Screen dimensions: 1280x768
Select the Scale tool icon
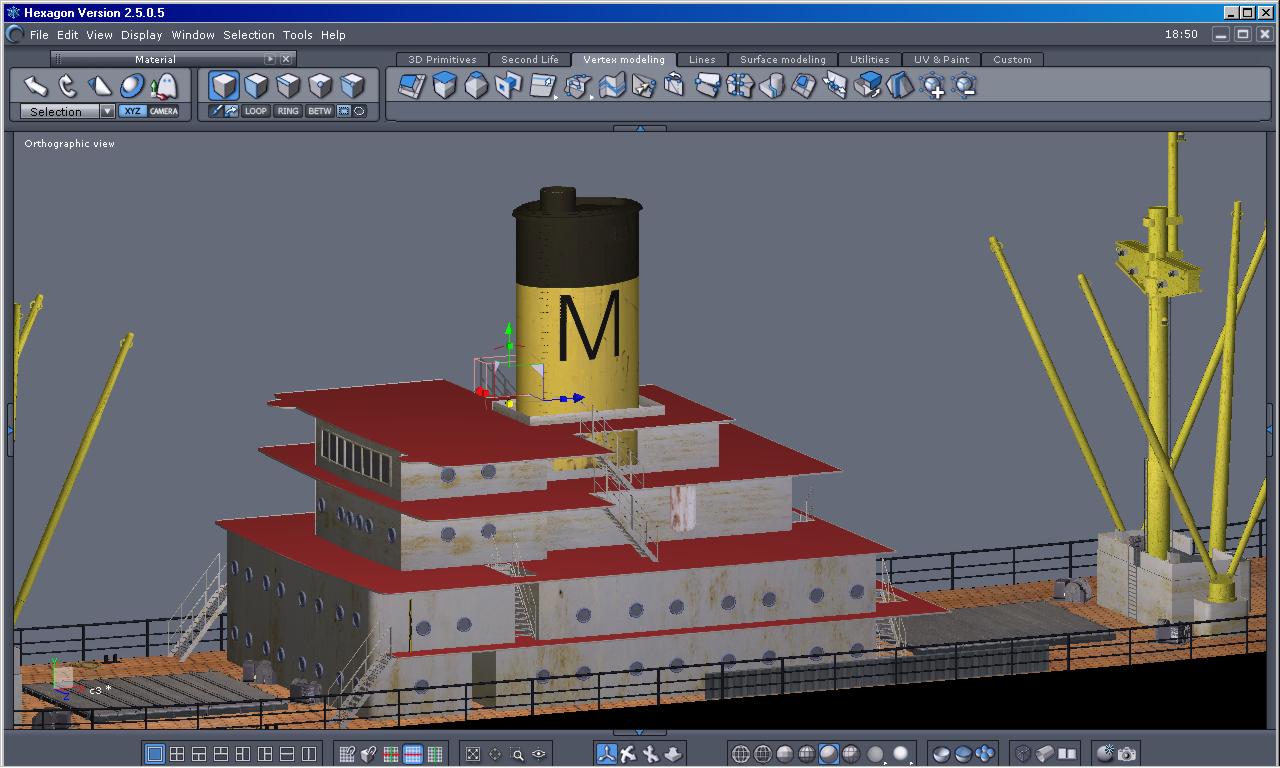pos(99,86)
